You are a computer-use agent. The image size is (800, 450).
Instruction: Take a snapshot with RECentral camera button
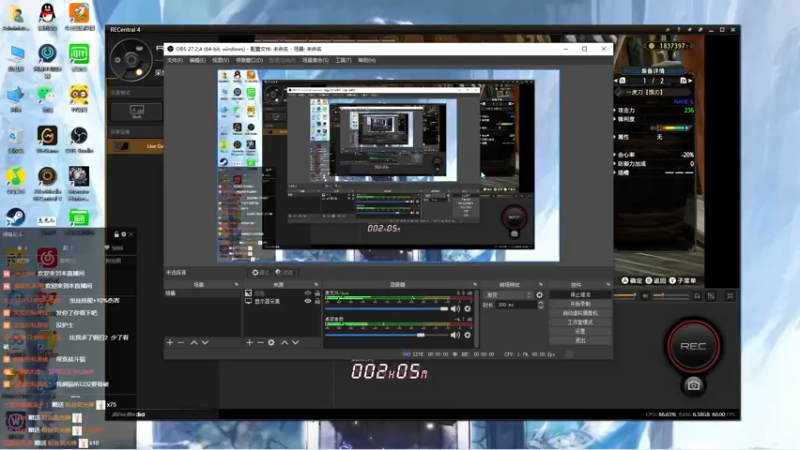click(x=693, y=385)
